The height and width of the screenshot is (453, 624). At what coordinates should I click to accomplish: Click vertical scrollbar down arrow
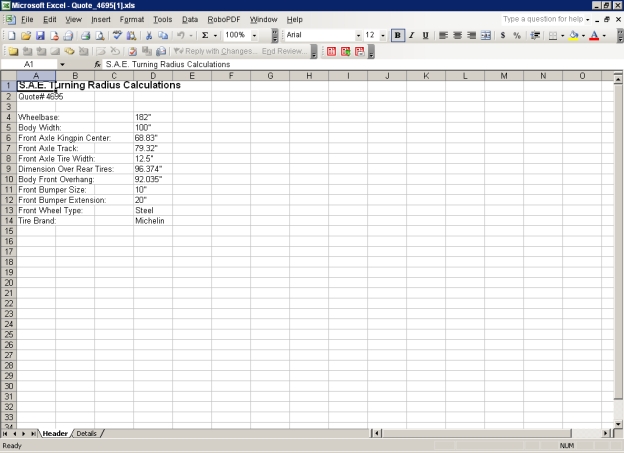click(618, 424)
